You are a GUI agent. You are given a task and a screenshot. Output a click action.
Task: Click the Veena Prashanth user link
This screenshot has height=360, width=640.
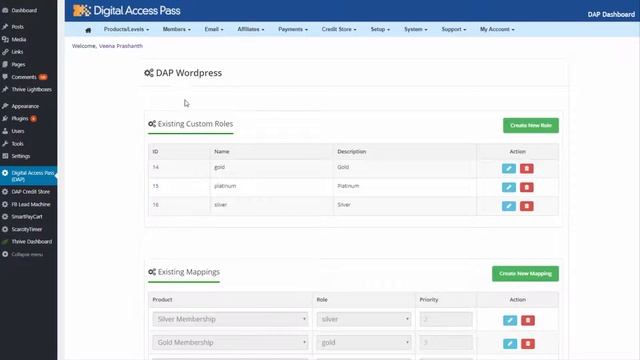[121, 46]
